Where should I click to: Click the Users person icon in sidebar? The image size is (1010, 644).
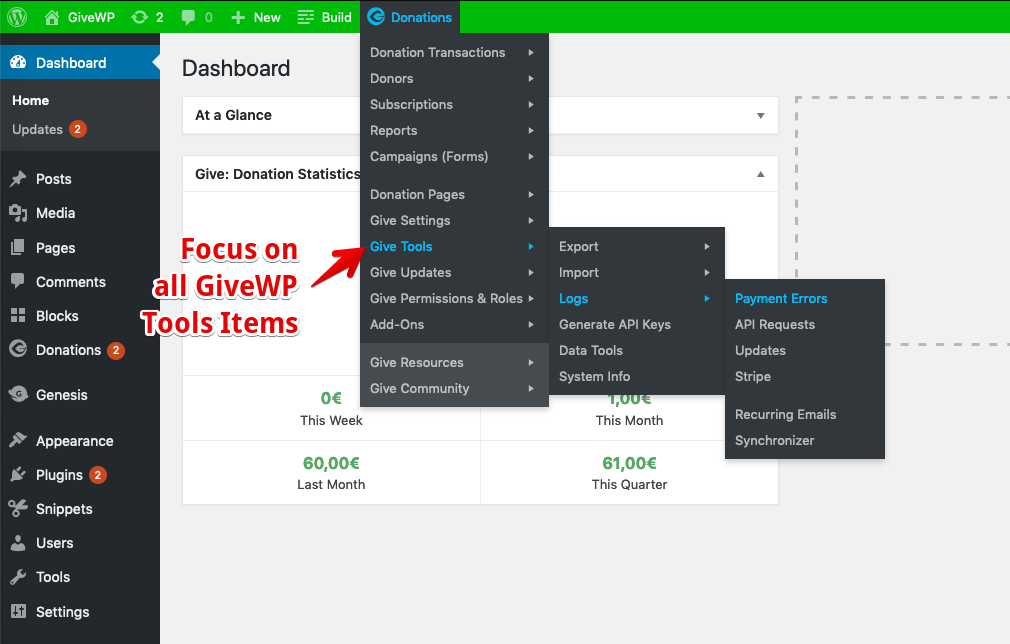pos(18,543)
